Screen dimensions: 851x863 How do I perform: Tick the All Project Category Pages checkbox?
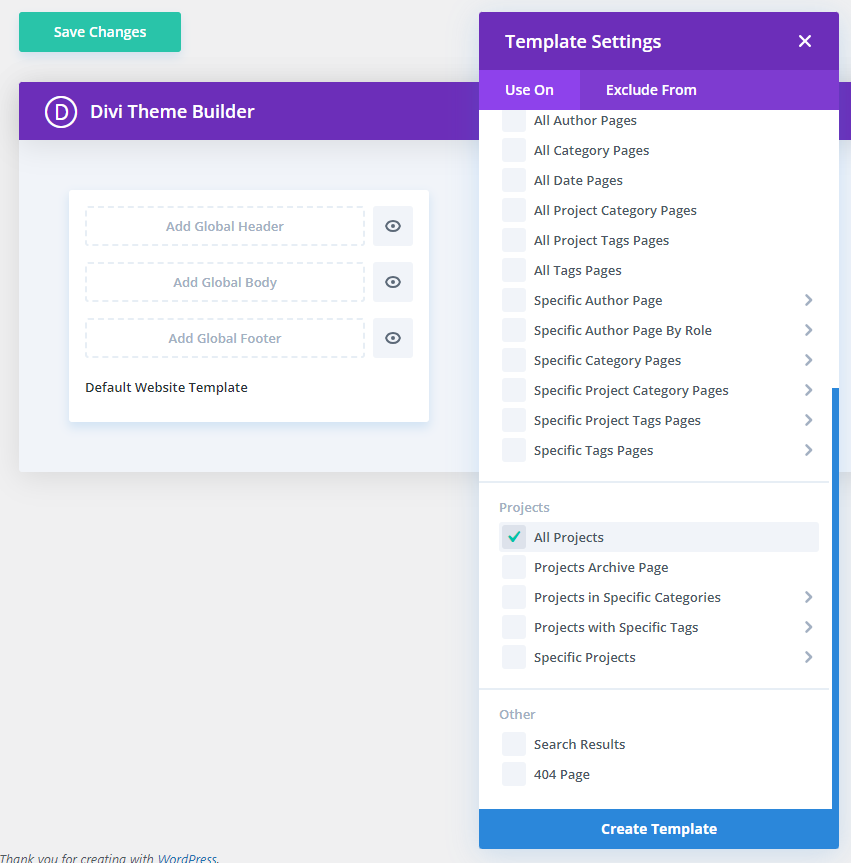[x=514, y=210]
